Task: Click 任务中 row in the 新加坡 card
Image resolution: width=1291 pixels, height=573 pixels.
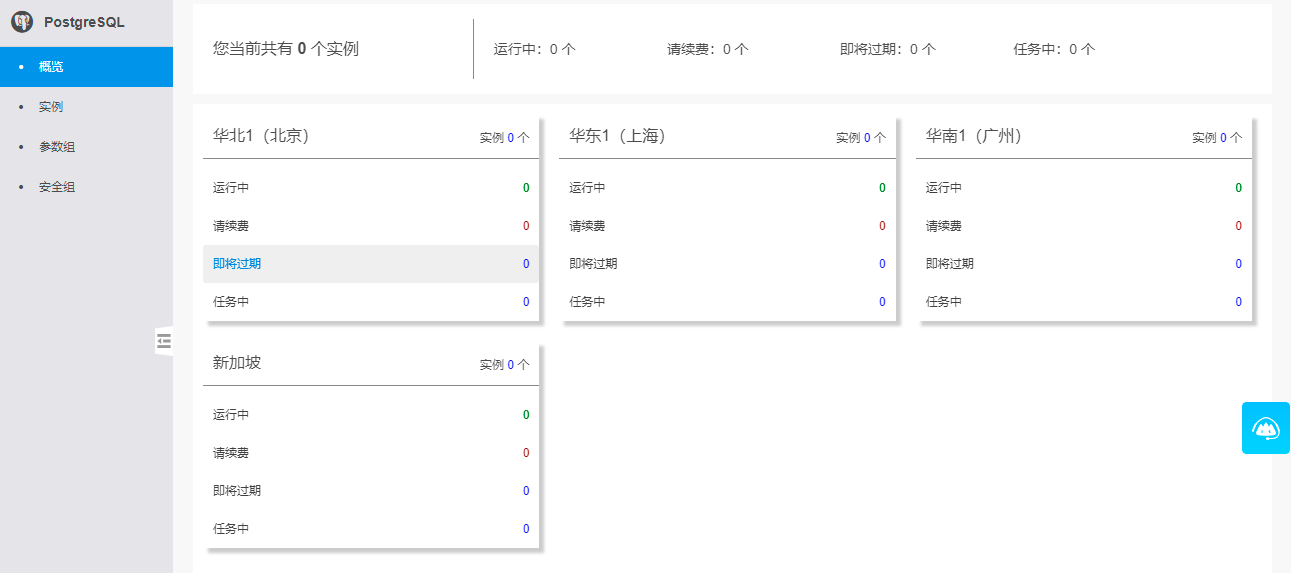Action: pyautogui.click(x=371, y=529)
